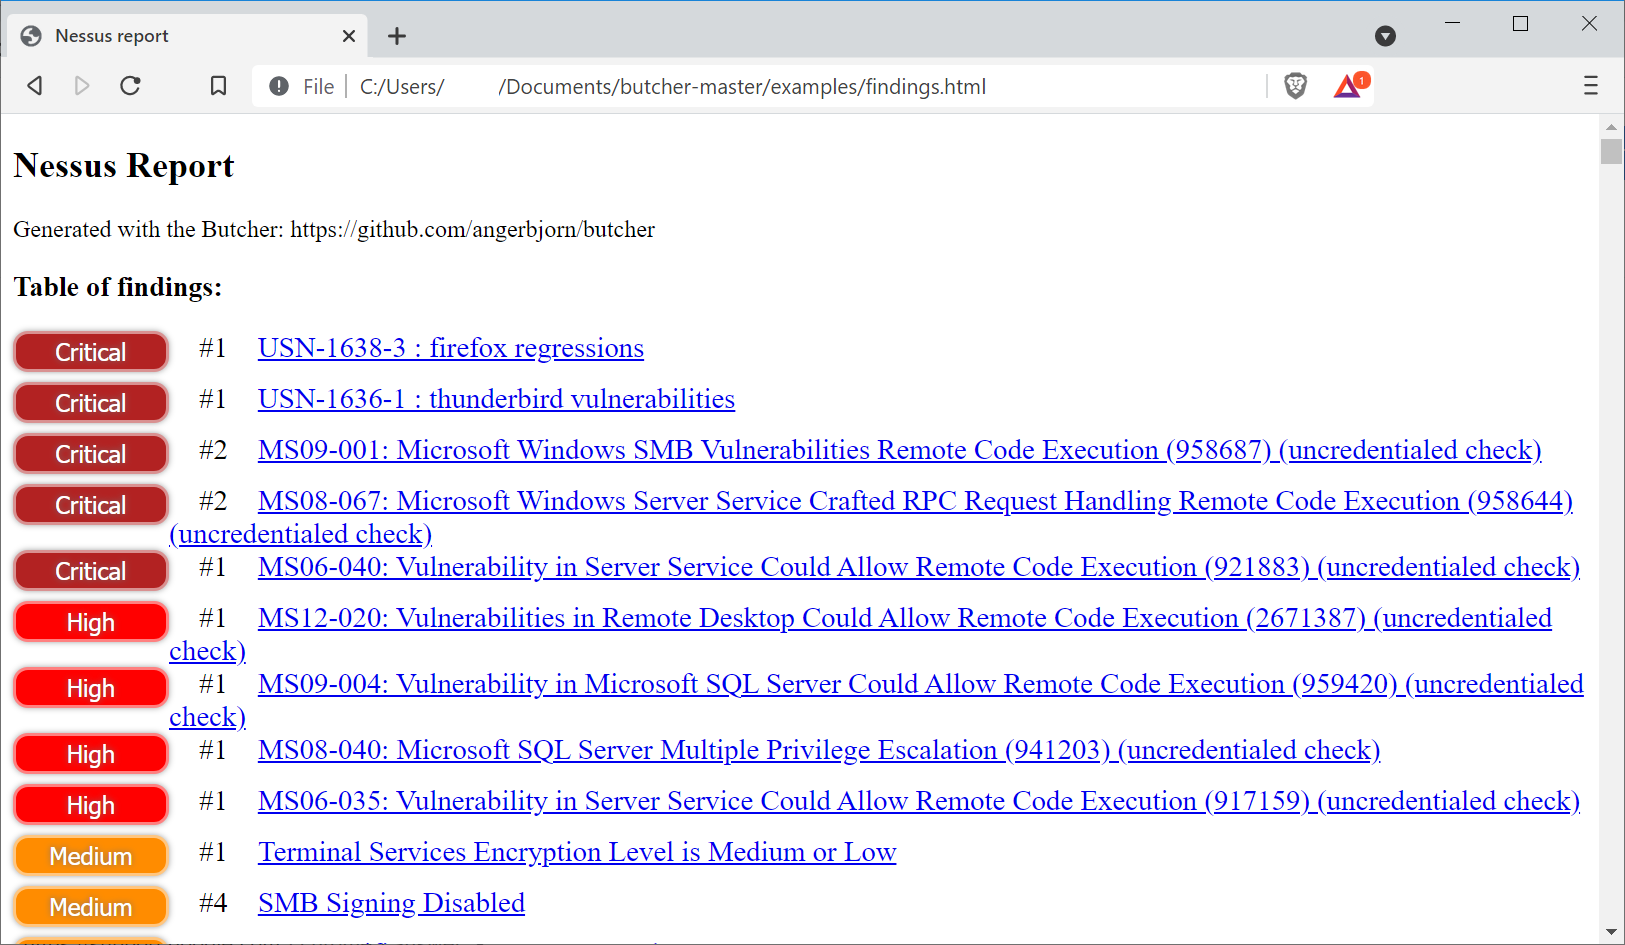The width and height of the screenshot is (1625, 945).
Task: Click count #2 beside MS09-001 link
Action: 213,450
